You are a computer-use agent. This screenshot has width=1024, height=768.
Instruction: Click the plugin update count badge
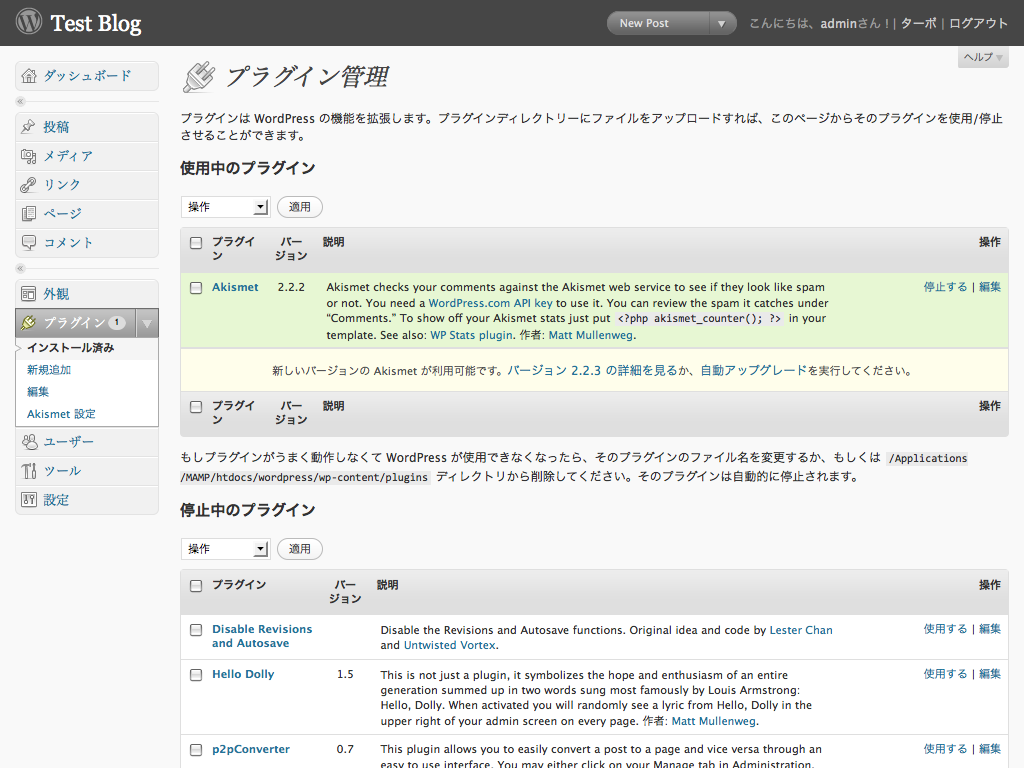coord(117,322)
